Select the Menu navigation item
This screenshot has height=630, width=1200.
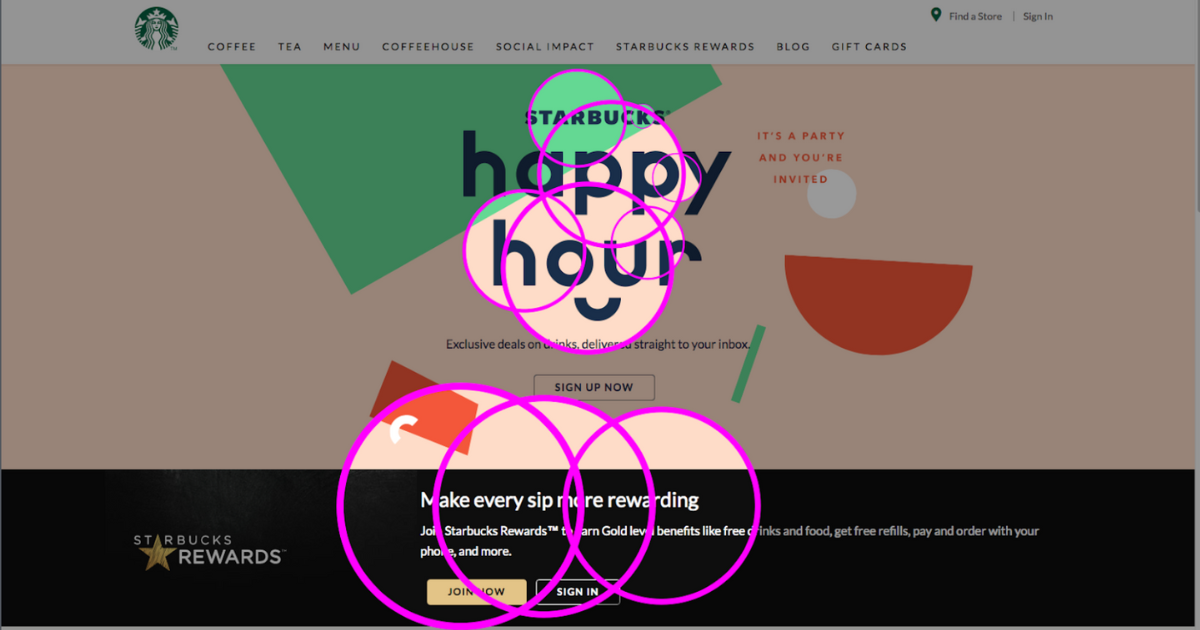(x=342, y=47)
